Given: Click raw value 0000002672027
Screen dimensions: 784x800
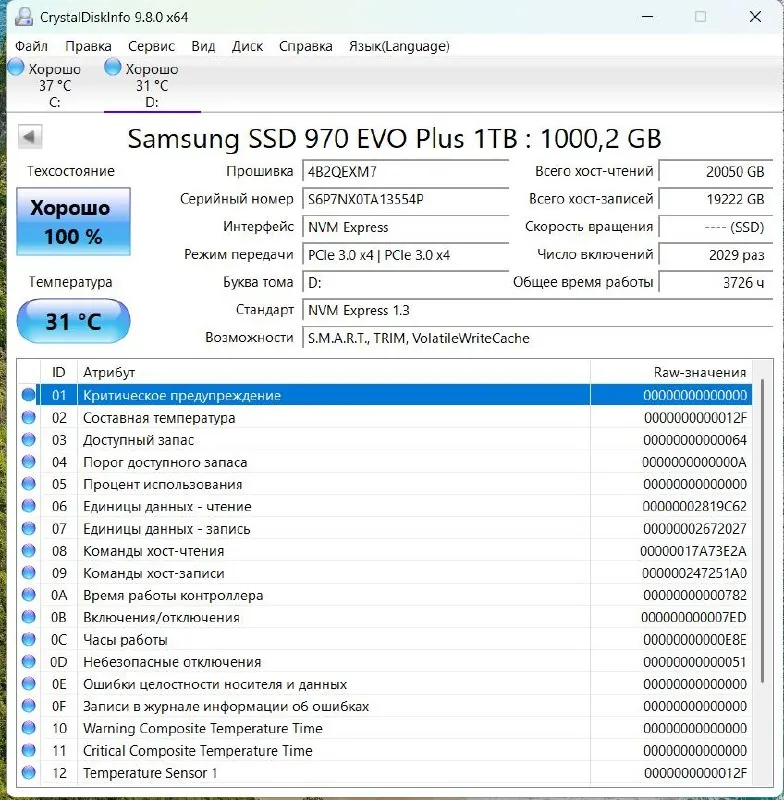Looking at the screenshot, I should coord(695,529).
